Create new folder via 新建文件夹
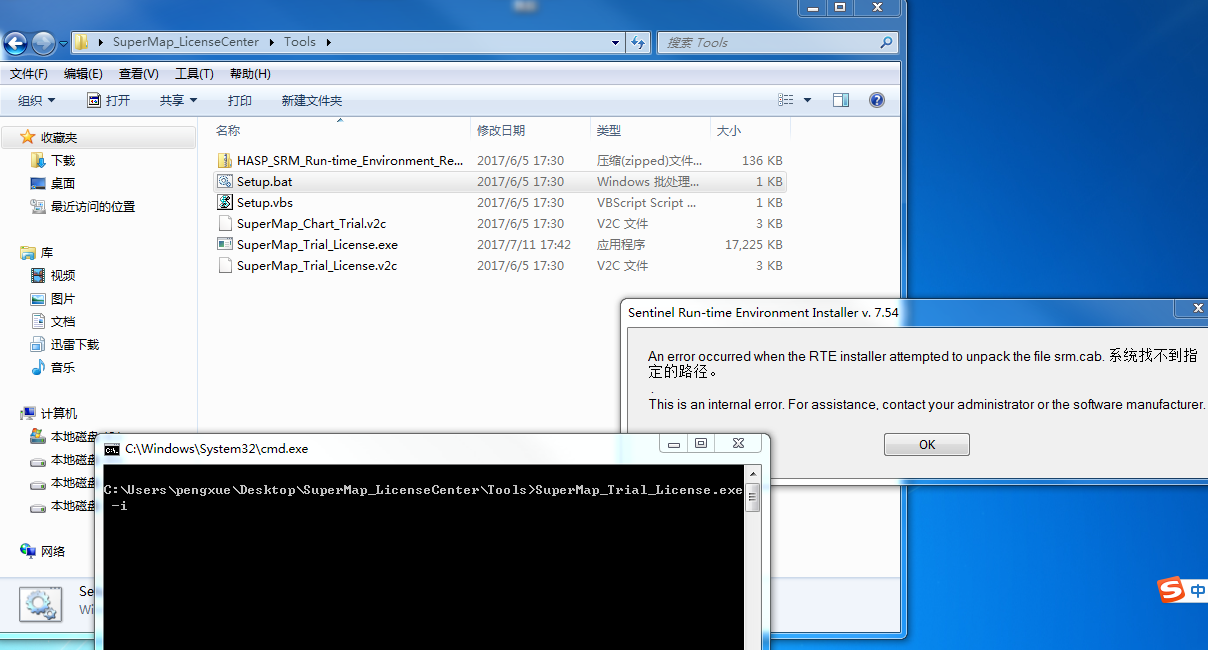This screenshot has height=650, width=1208. 312,100
